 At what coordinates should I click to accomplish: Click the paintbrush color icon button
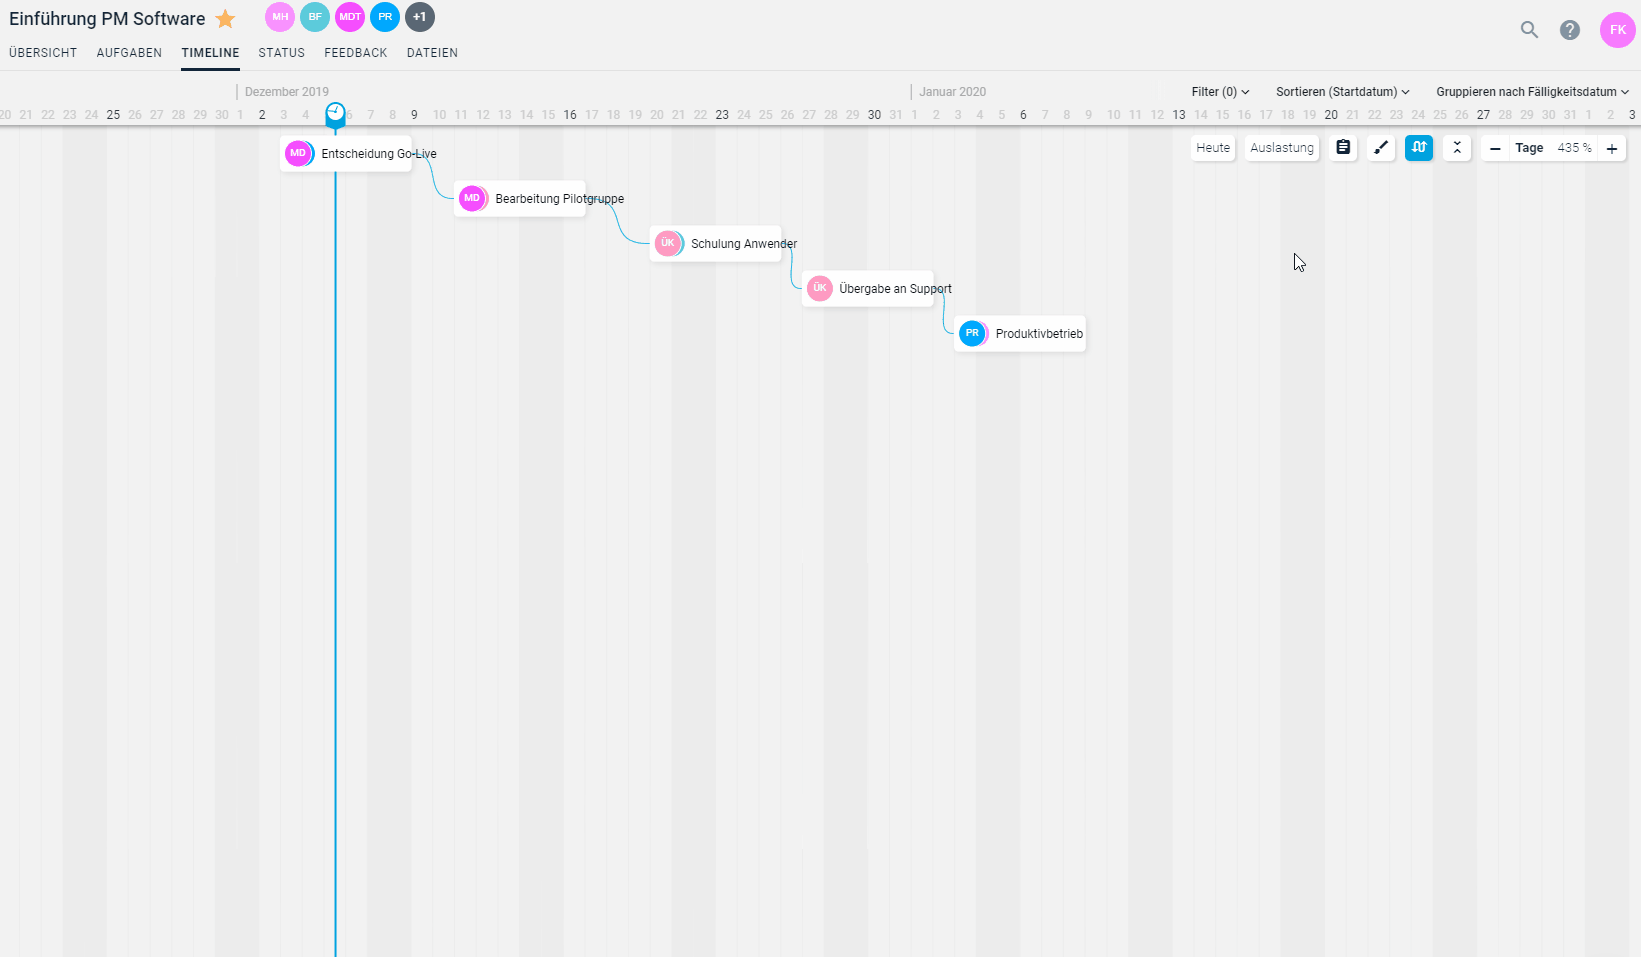[1381, 148]
